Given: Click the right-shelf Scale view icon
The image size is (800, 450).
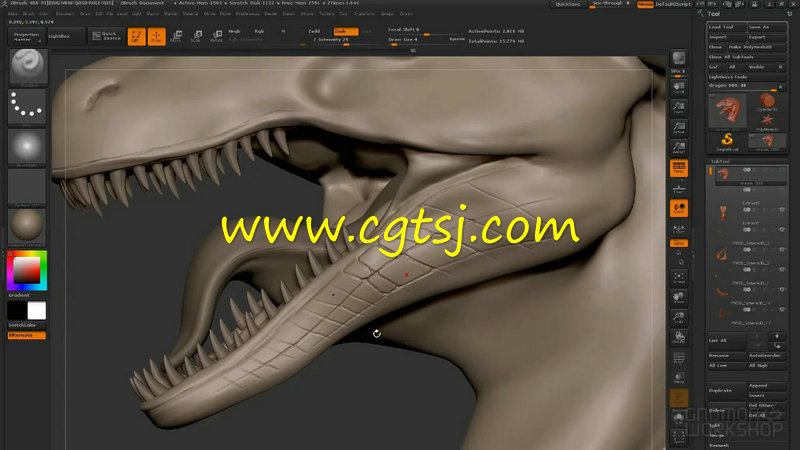Looking at the screenshot, I should [679, 317].
